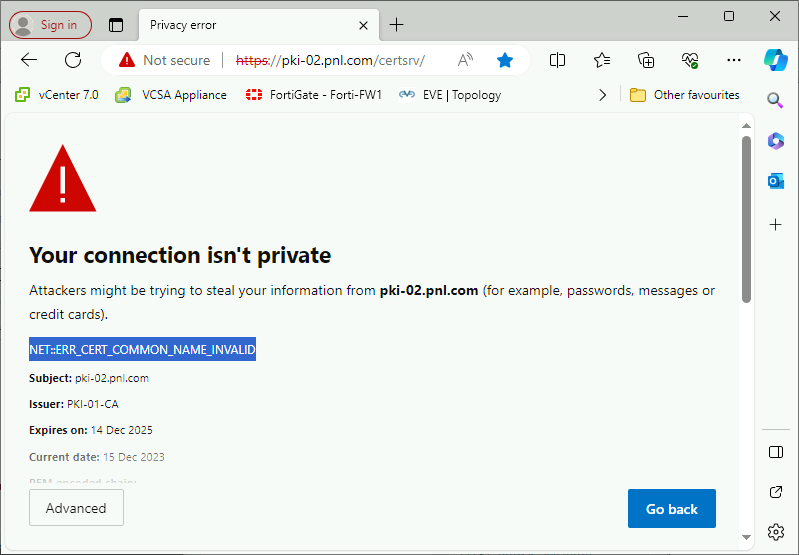
Task: Click the Not secure site indicator
Action: click(164, 60)
